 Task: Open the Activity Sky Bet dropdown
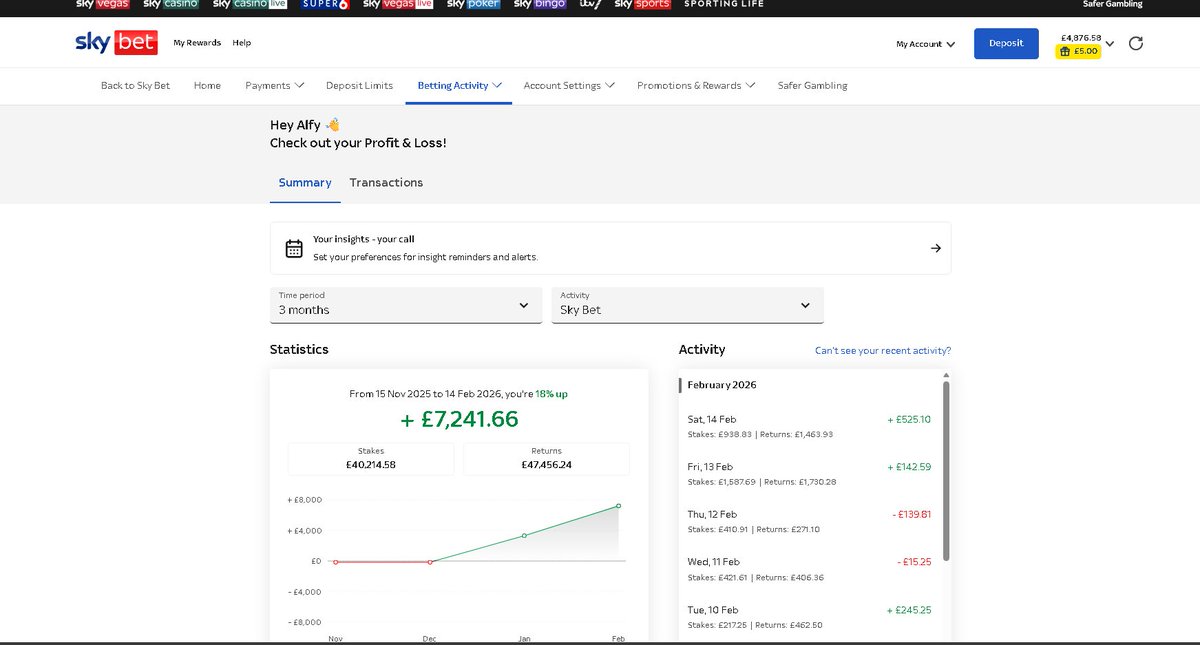[688, 305]
